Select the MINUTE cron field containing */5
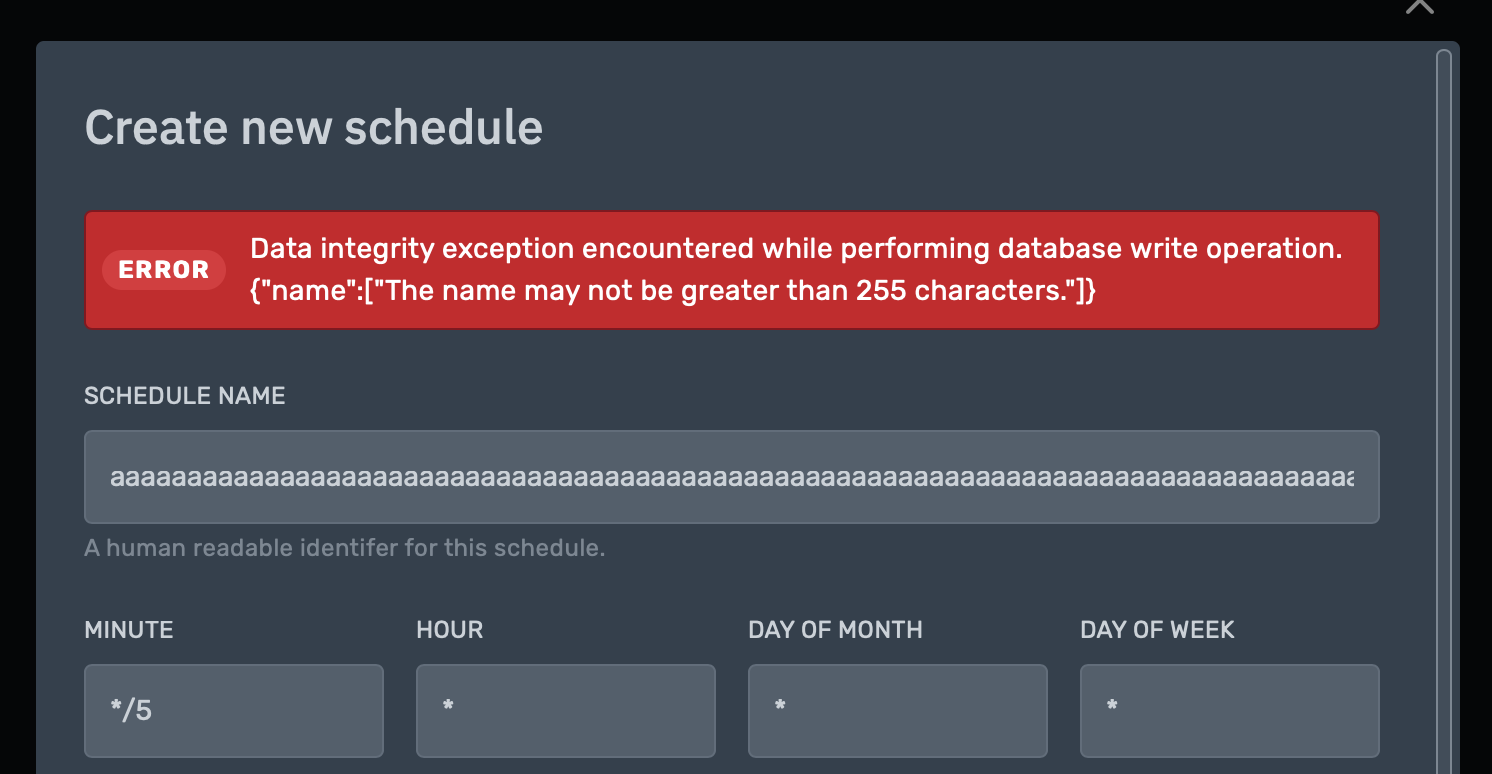Screen dimensions: 1492x774 click(x=233, y=710)
